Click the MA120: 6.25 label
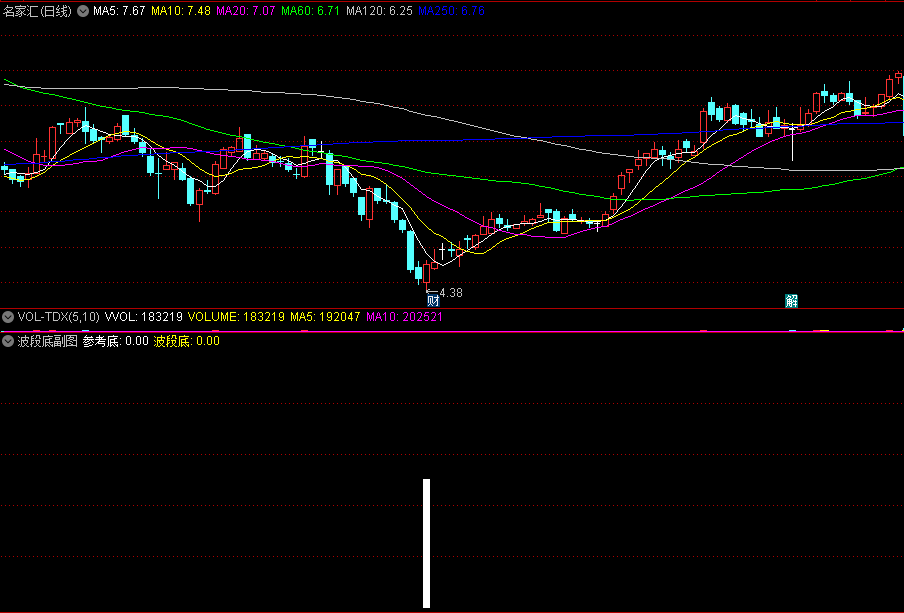This screenshot has height=613, width=904. (379, 11)
